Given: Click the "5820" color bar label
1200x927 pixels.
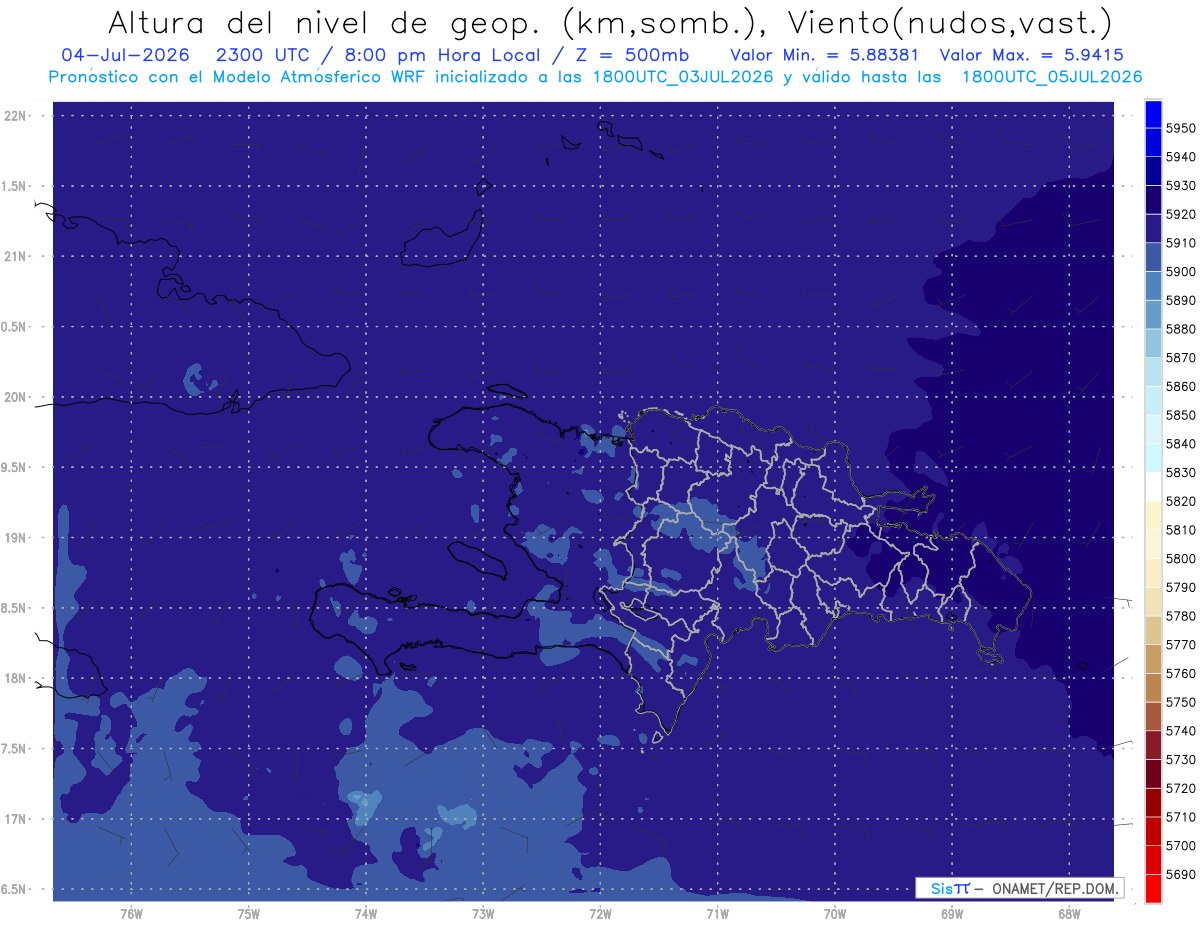Looking at the screenshot, I should [1180, 501].
